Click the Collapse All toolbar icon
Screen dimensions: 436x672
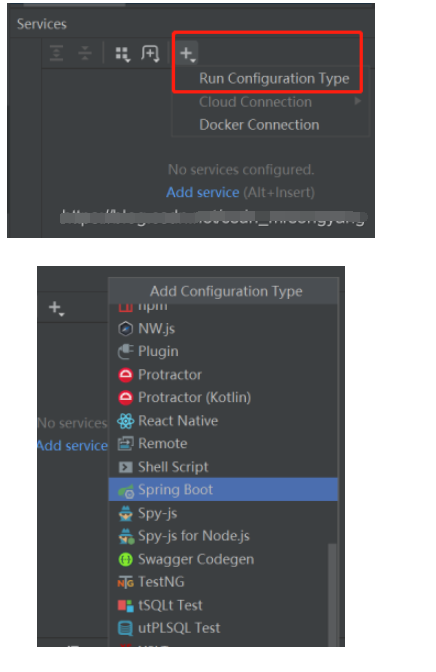85,53
